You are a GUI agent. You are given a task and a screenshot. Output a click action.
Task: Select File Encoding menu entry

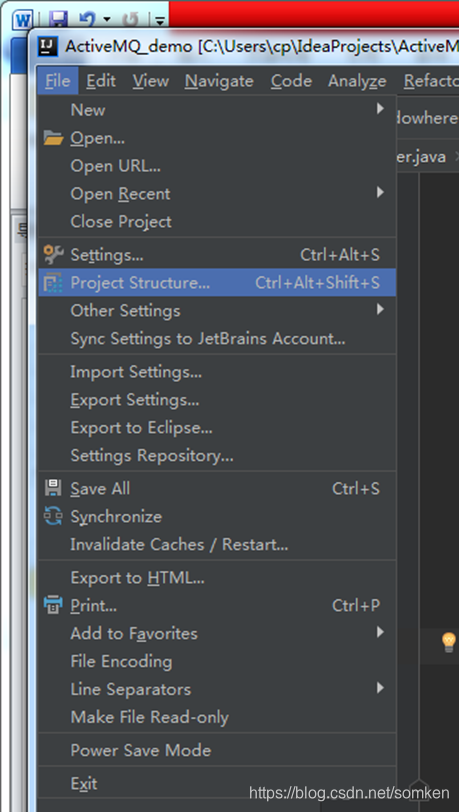217,661
